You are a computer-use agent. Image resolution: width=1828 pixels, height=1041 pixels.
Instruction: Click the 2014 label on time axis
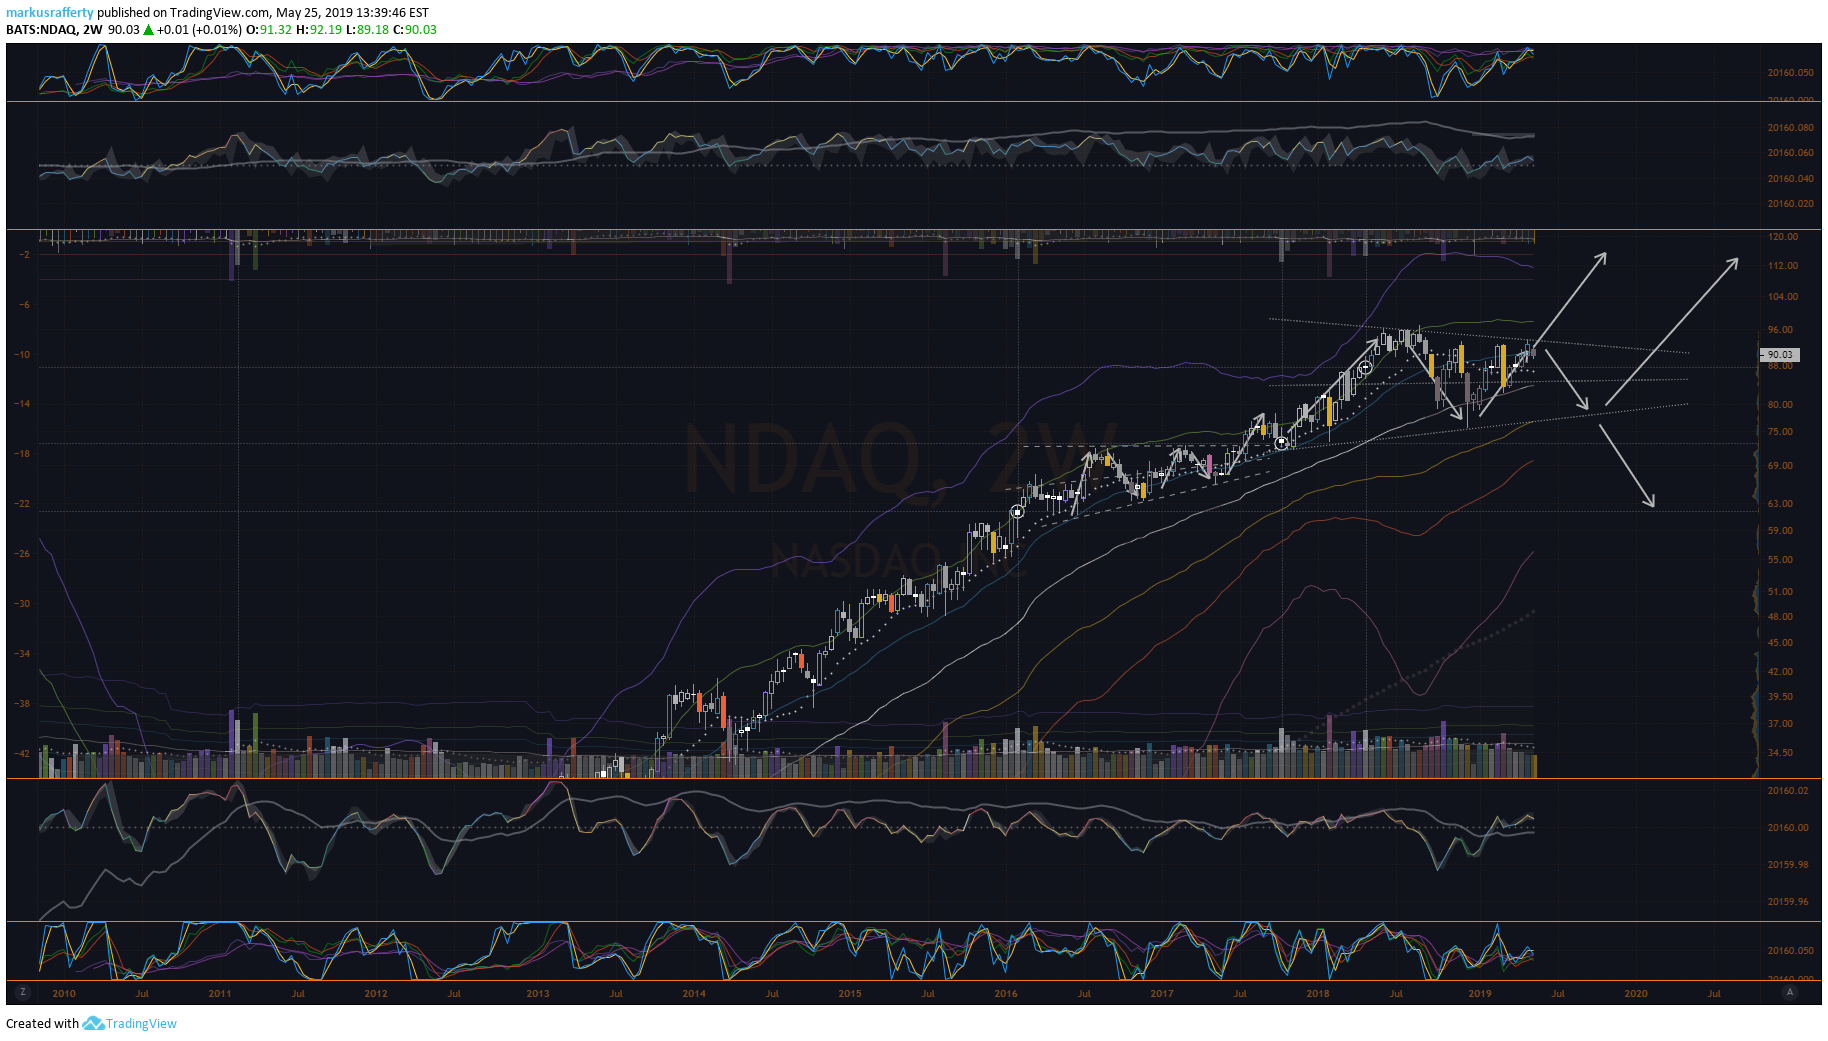(694, 993)
